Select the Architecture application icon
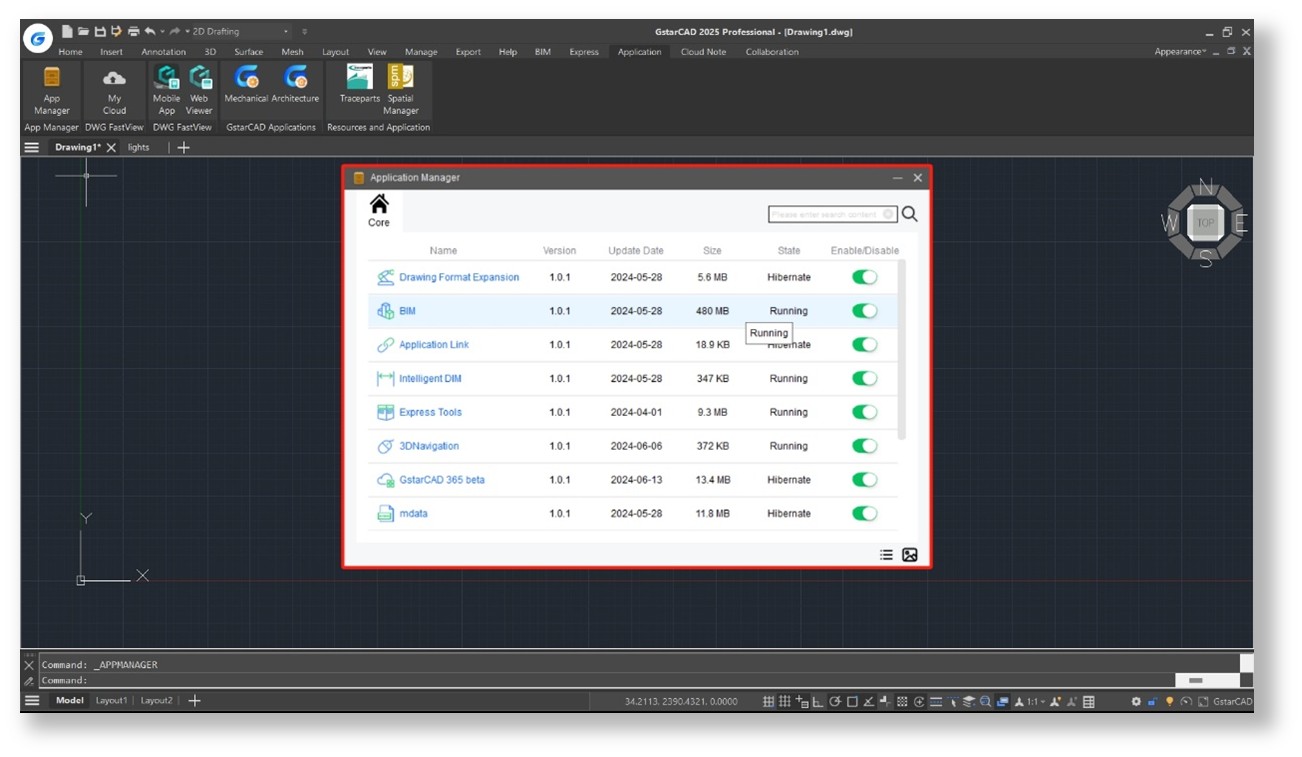The image size is (1302, 757). (x=295, y=78)
